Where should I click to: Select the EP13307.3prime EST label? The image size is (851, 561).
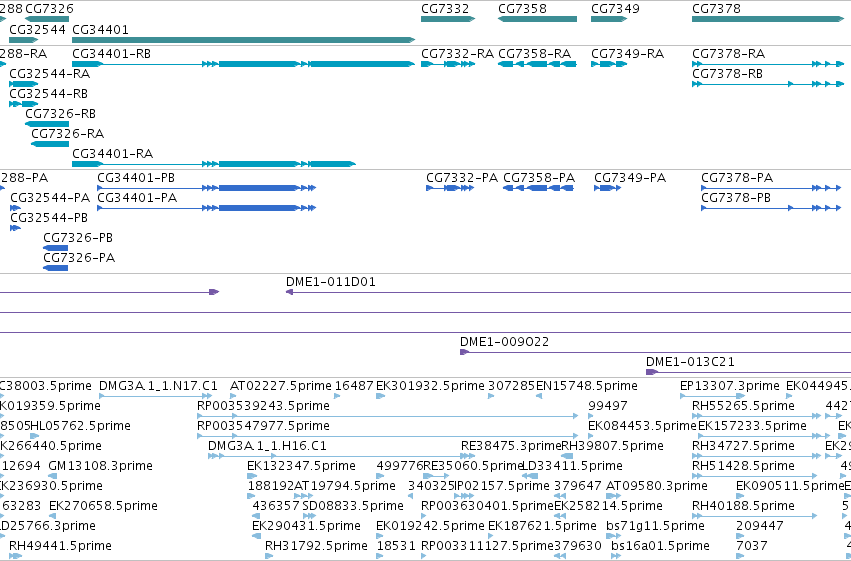[729, 386]
